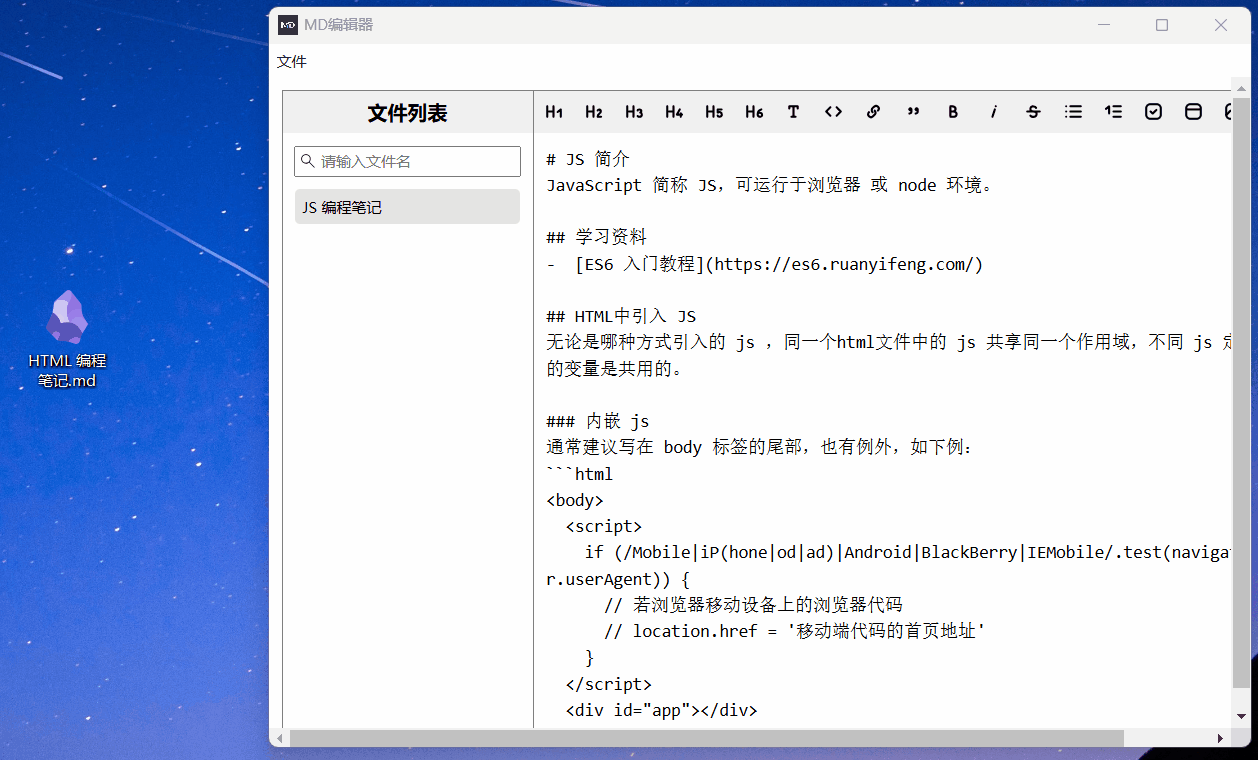The image size is (1258, 760).
Task: Click the '## 学习资料' line in editor
Action: (596, 237)
